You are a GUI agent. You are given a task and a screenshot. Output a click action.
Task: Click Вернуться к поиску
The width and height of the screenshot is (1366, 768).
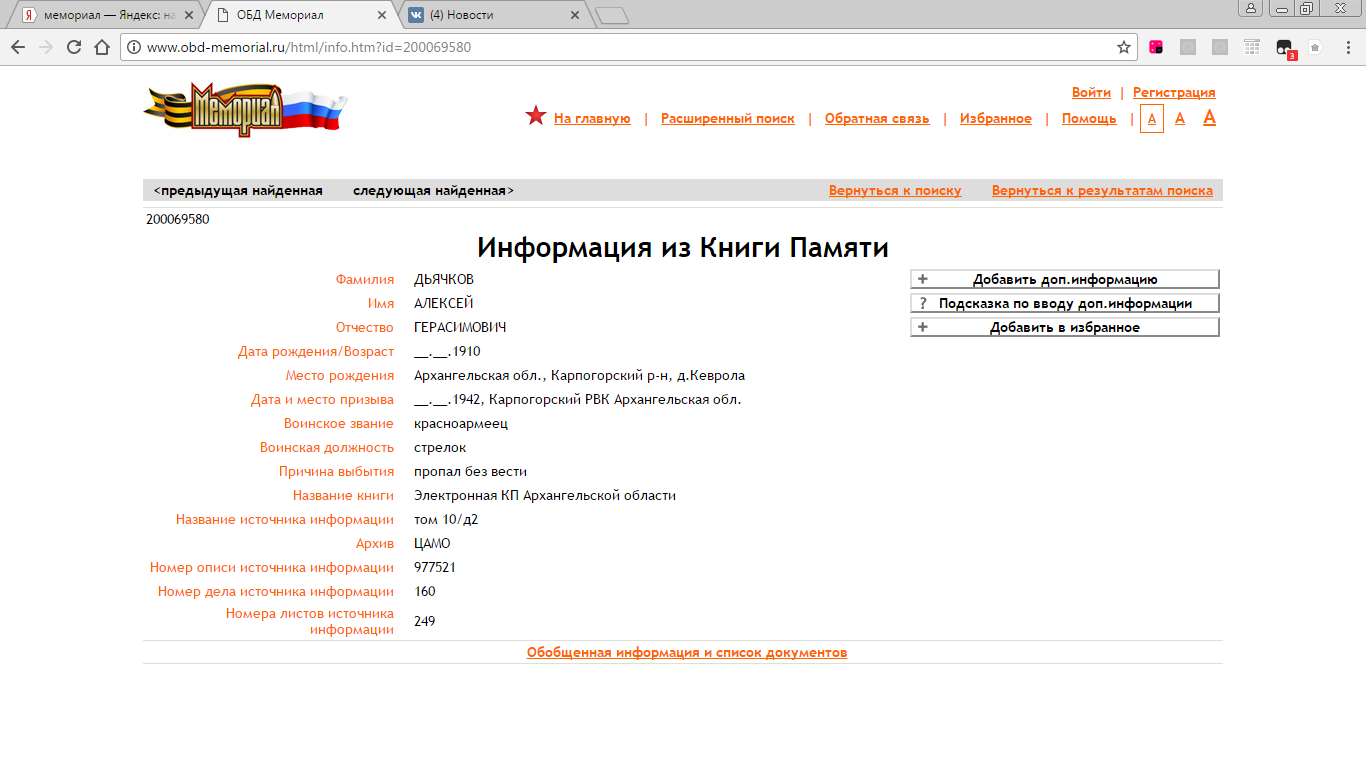pyautogui.click(x=895, y=190)
